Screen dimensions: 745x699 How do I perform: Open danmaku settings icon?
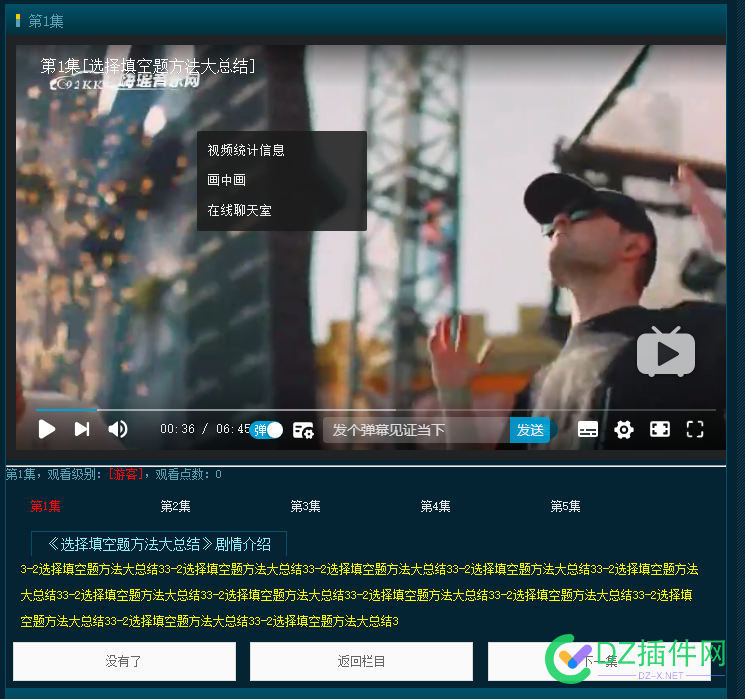point(303,430)
